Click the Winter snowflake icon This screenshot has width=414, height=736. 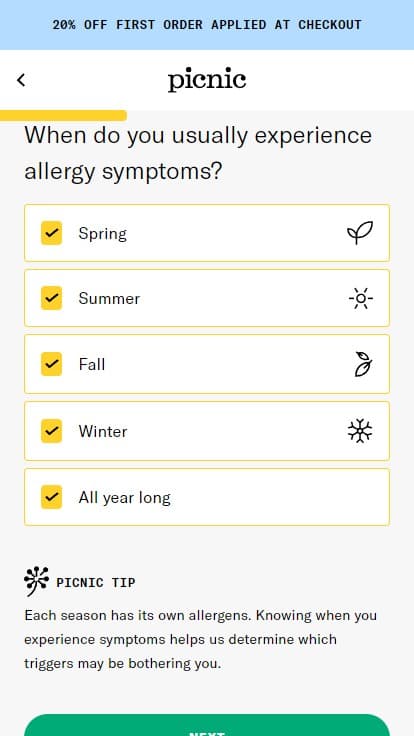click(x=360, y=431)
